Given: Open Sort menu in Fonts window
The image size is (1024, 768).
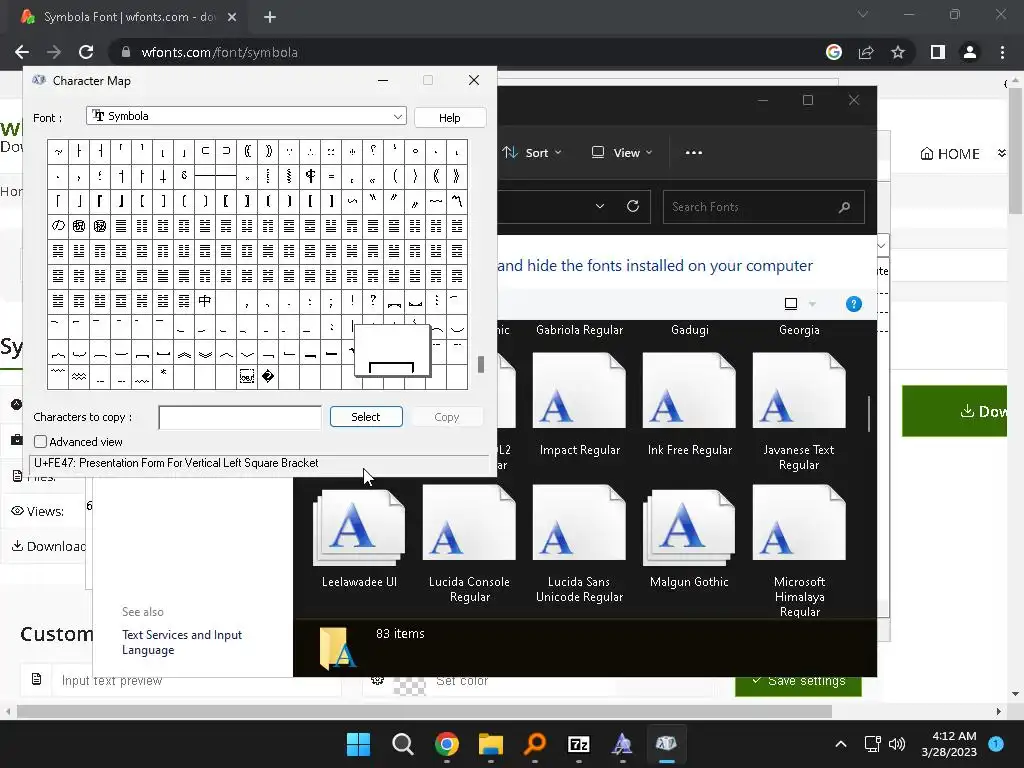Looking at the screenshot, I should (x=532, y=153).
